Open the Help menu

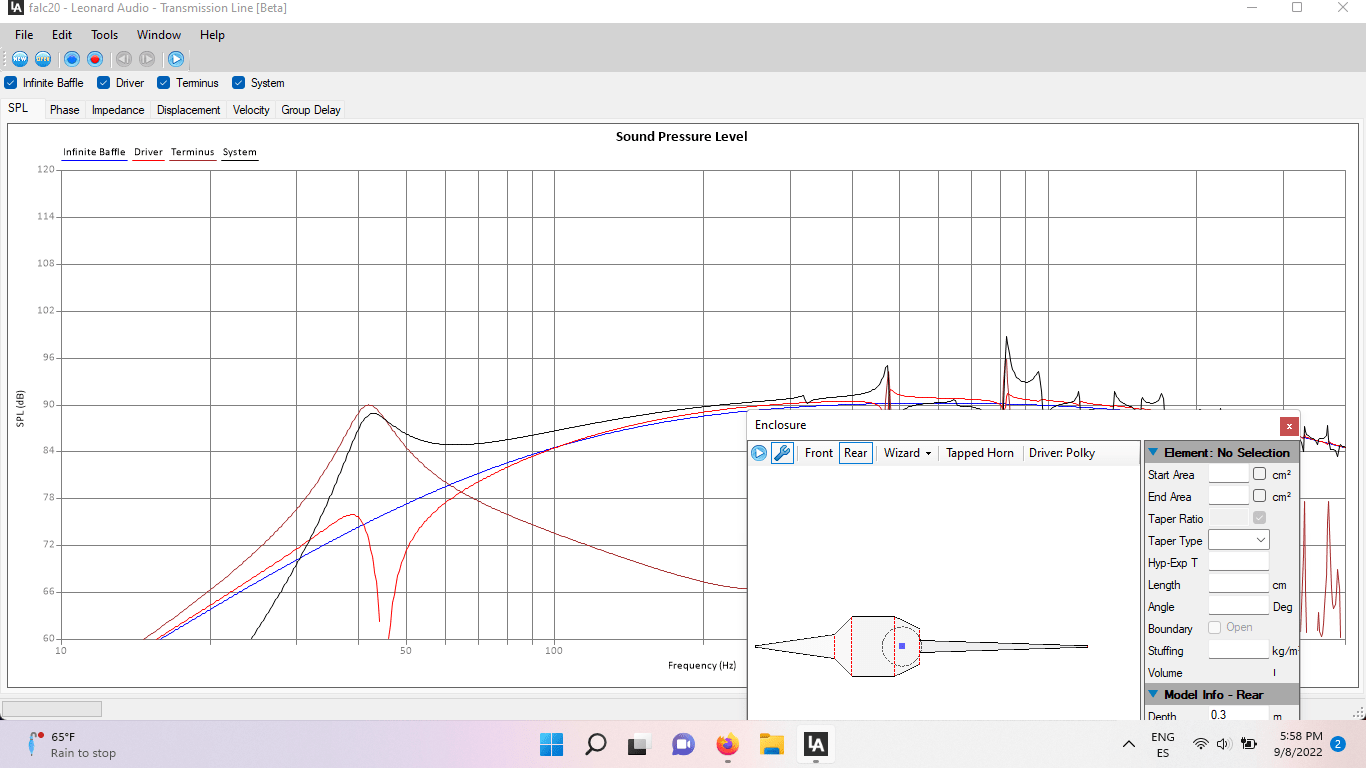click(212, 35)
